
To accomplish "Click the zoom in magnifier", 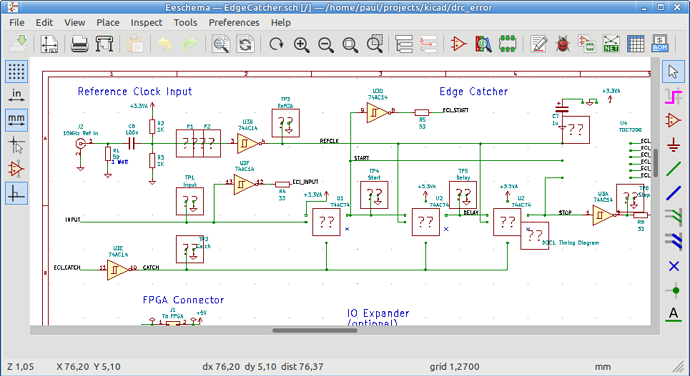I will (x=301, y=44).
